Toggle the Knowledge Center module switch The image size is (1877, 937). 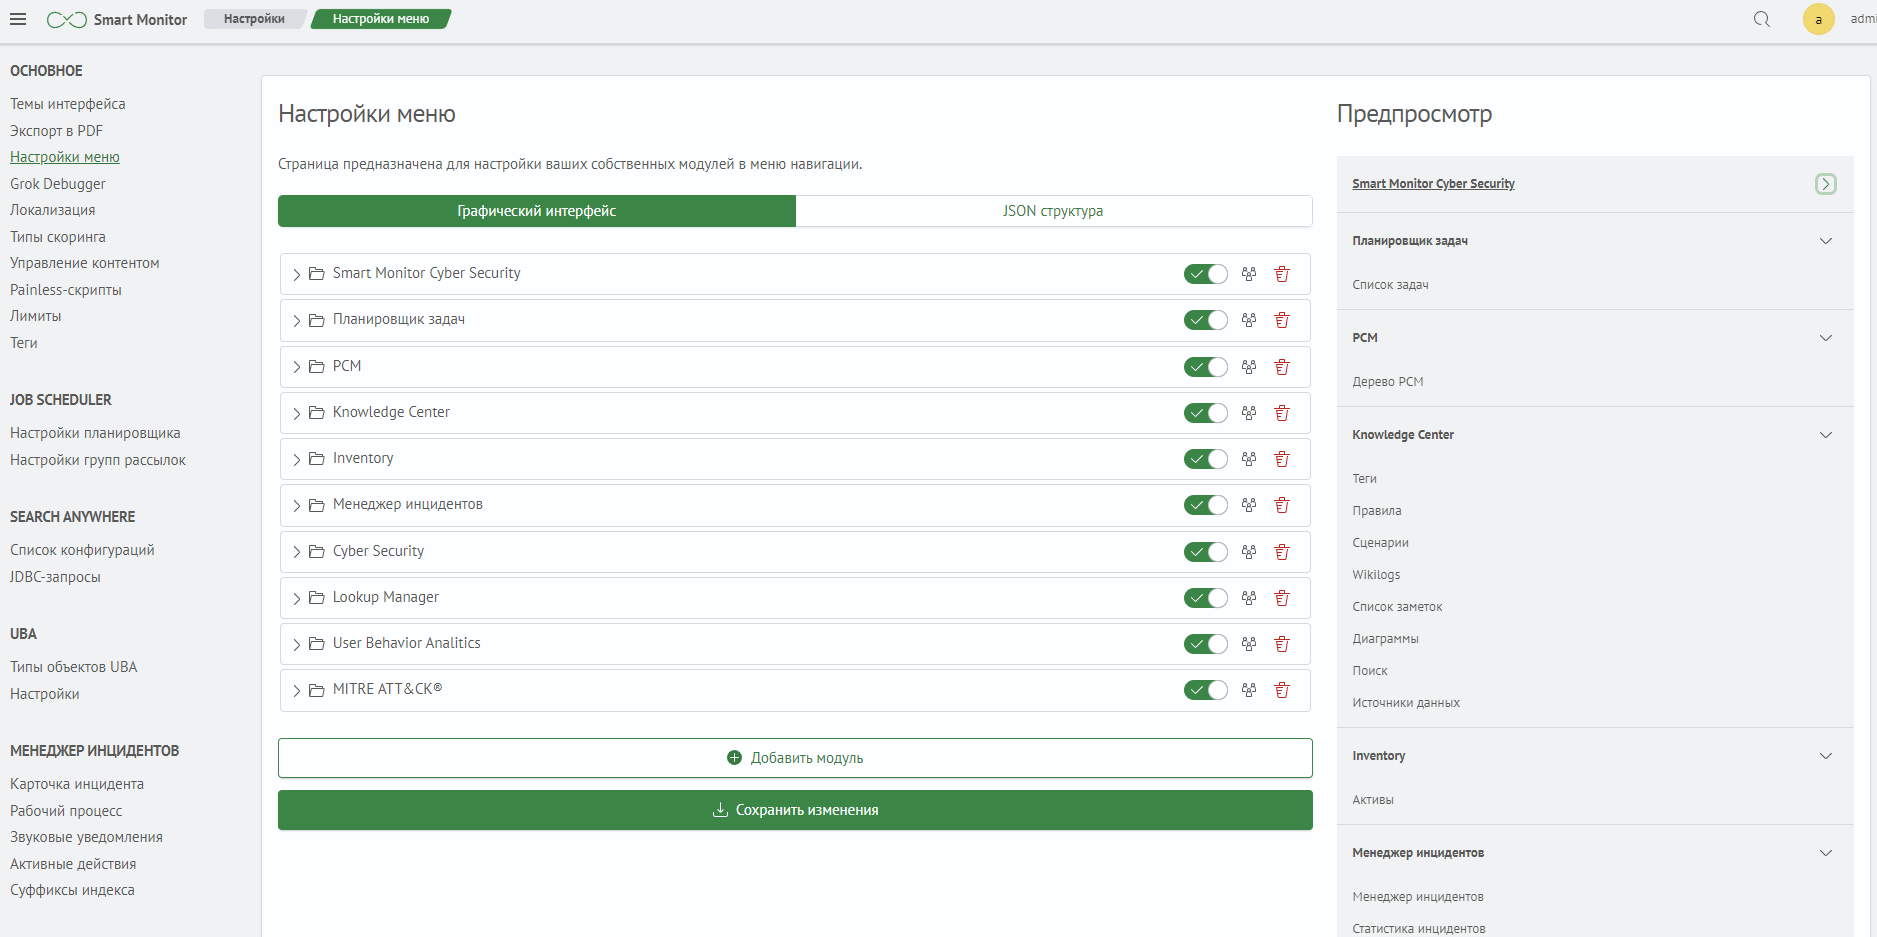point(1206,413)
